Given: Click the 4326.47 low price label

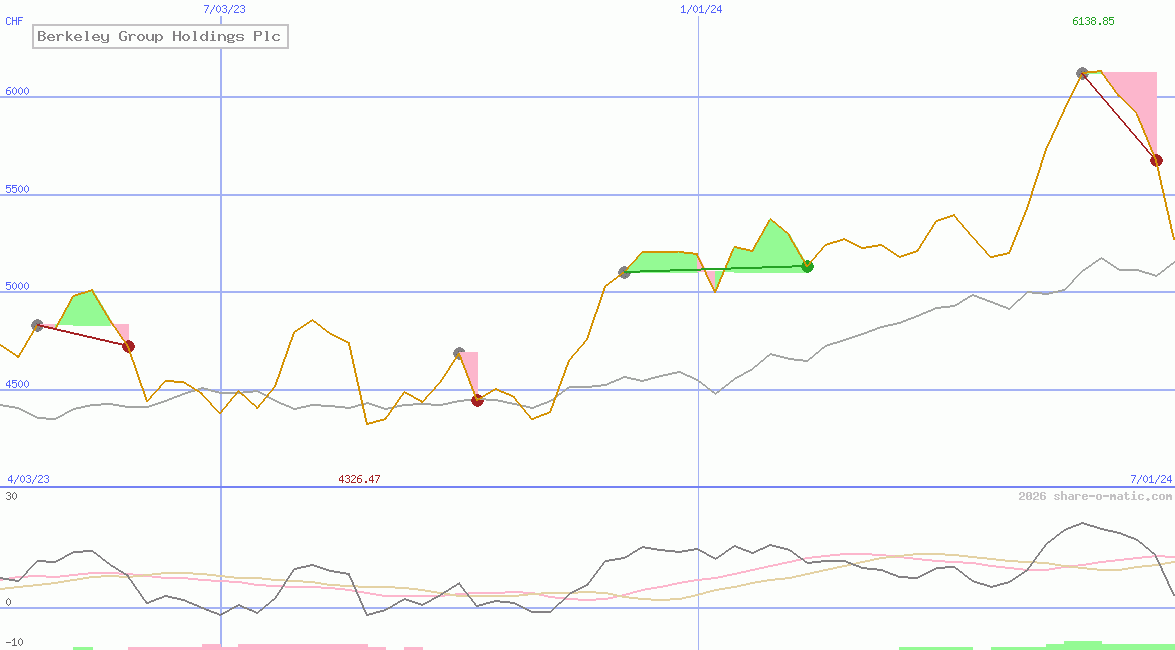Looking at the screenshot, I should (360, 479).
